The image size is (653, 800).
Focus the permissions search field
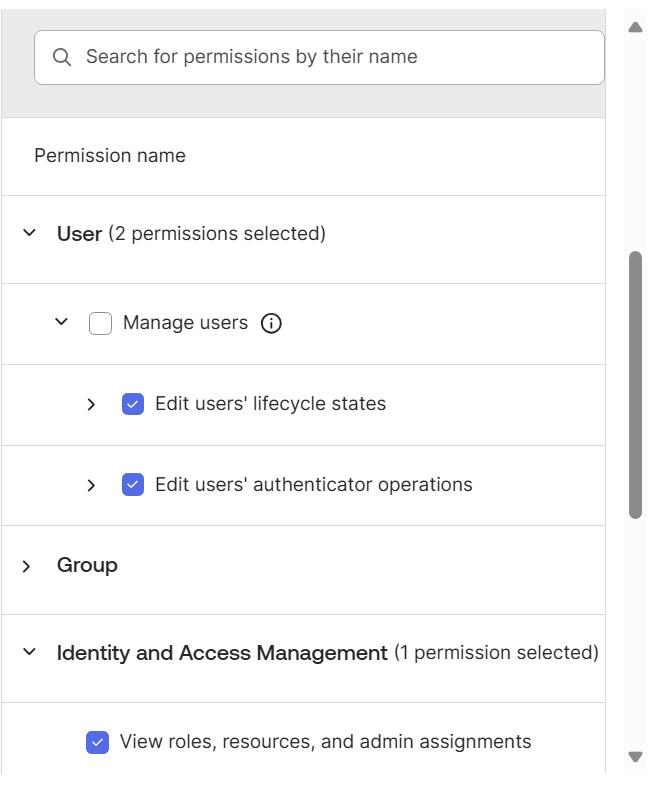[330, 57]
